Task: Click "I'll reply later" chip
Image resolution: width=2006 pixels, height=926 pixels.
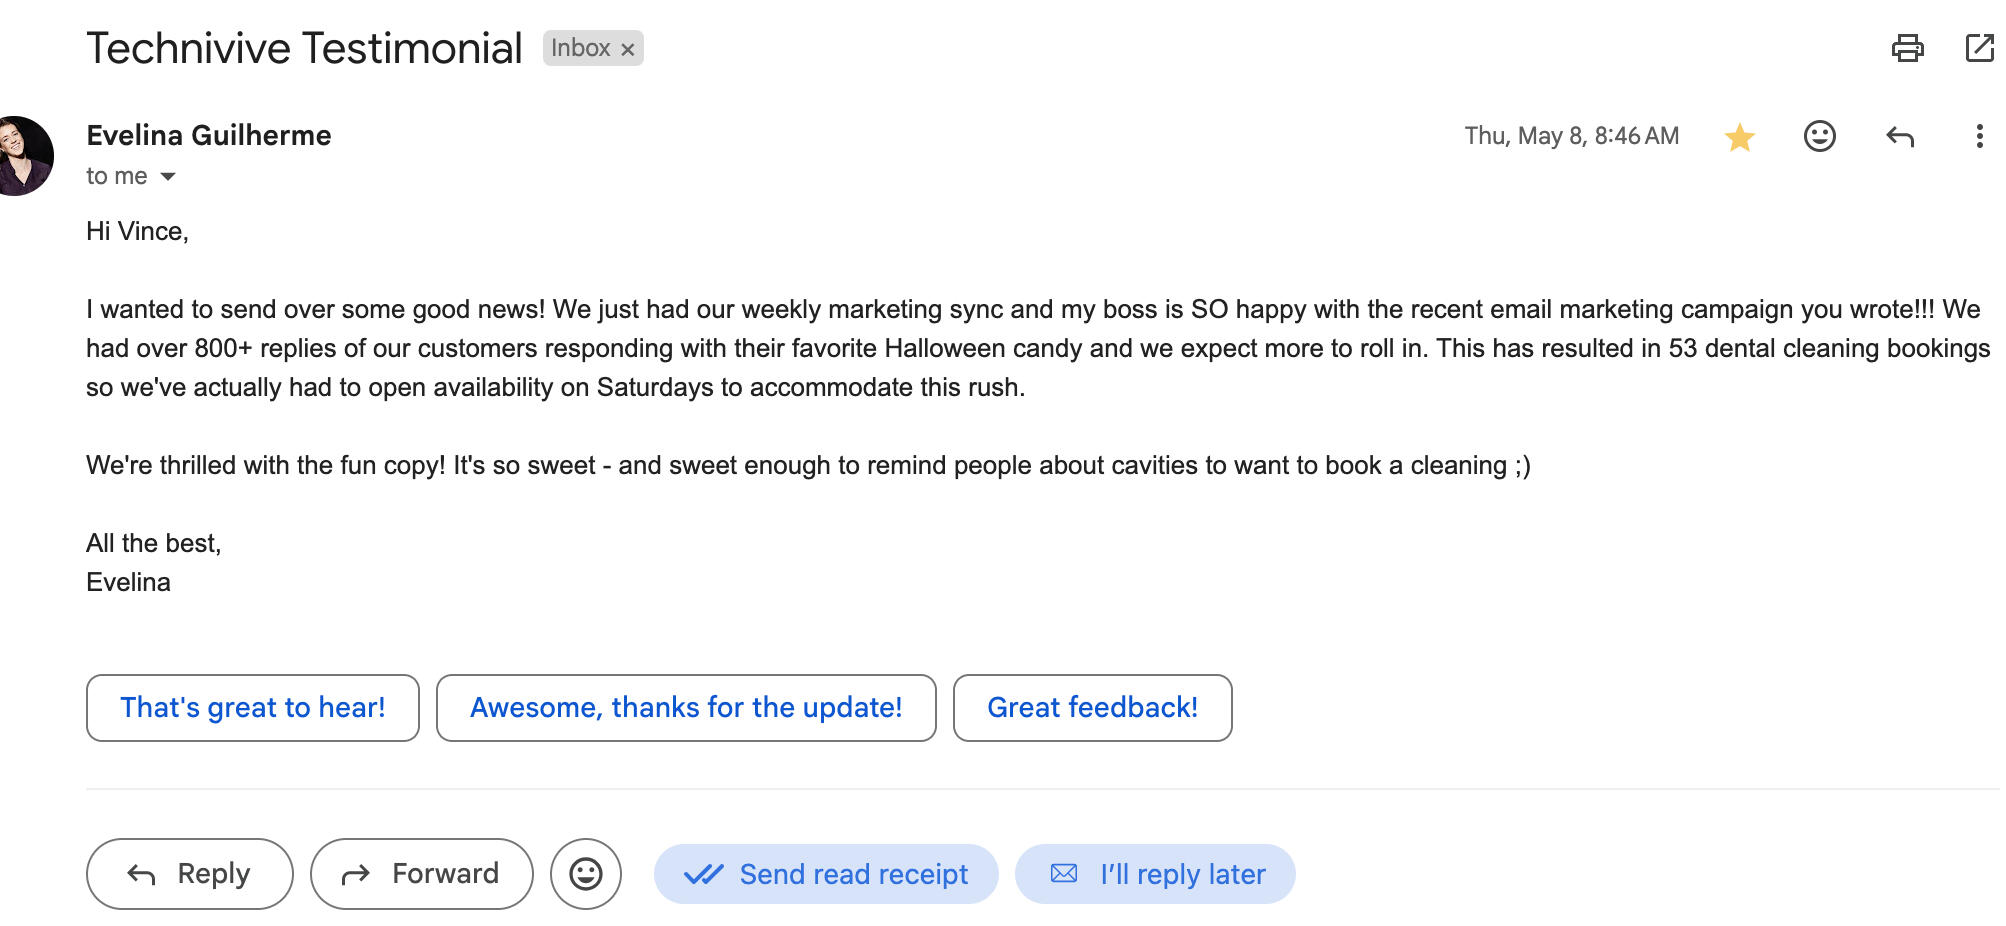Action: (1155, 874)
